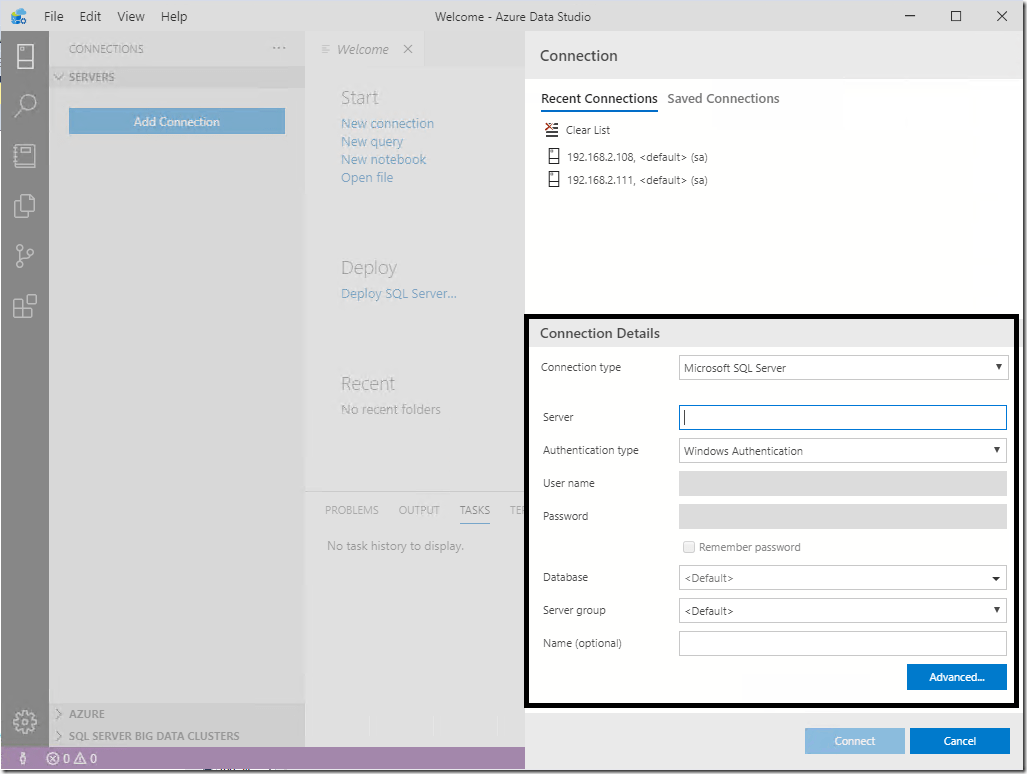
Task: Open the Authentication type dropdown
Action: [x=843, y=451]
